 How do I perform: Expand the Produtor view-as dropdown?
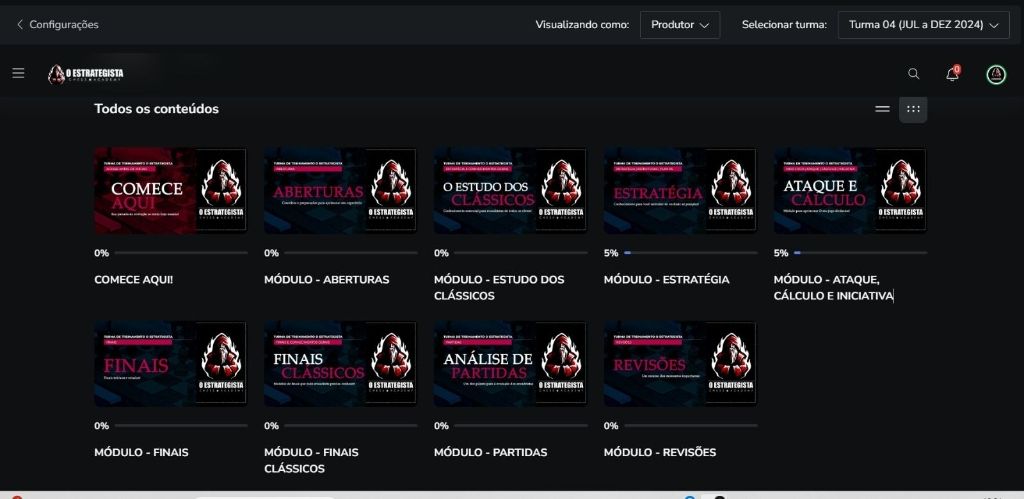679,25
